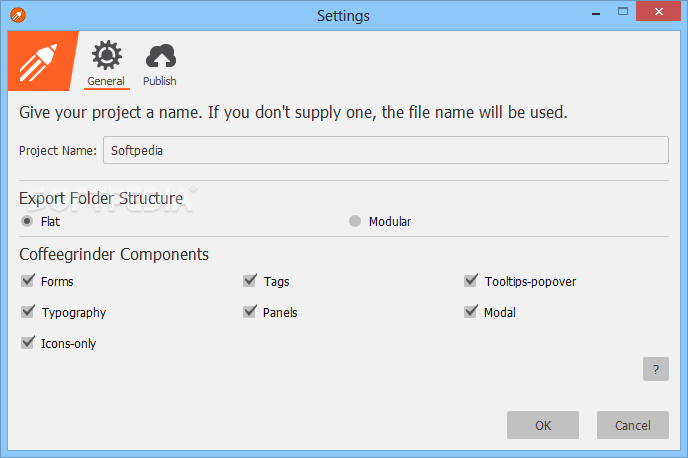Disable the Icons-only checkbox

pos(28,343)
